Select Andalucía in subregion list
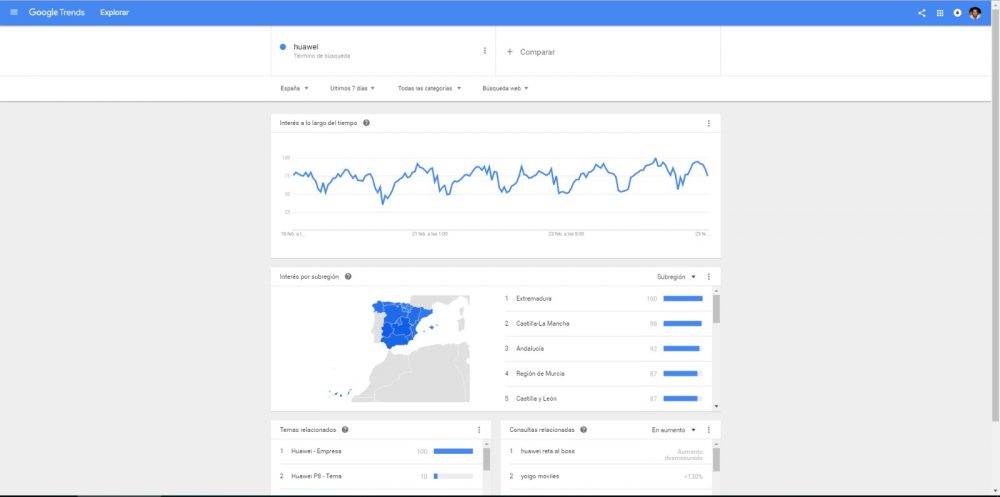Viewport: 1000px width, 497px height. coord(608,348)
